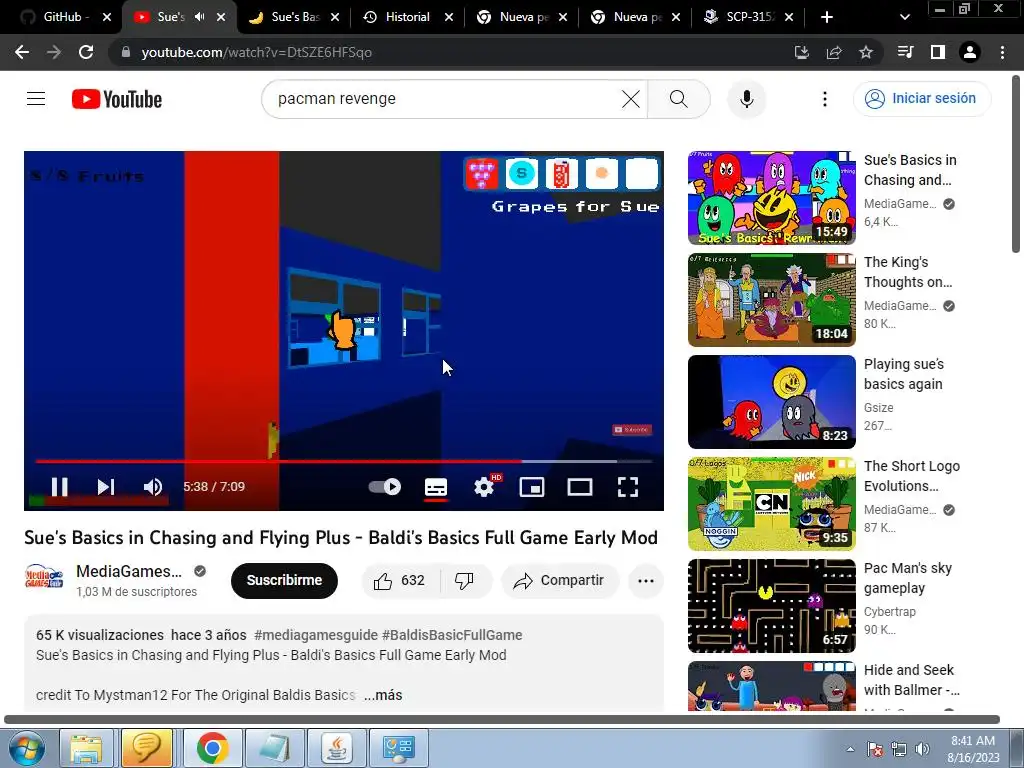
Task: Dislike the video
Action: click(x=464, y=581)
